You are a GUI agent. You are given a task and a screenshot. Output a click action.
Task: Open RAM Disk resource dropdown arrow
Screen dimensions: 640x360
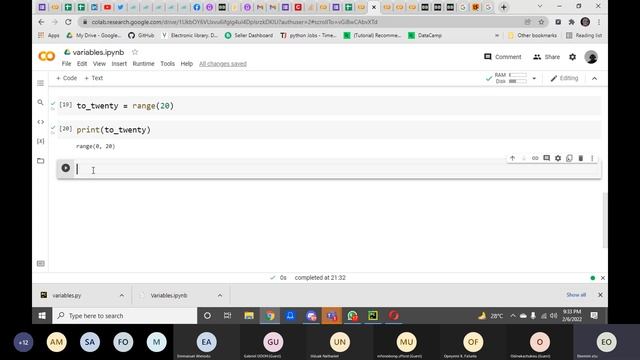534,78
